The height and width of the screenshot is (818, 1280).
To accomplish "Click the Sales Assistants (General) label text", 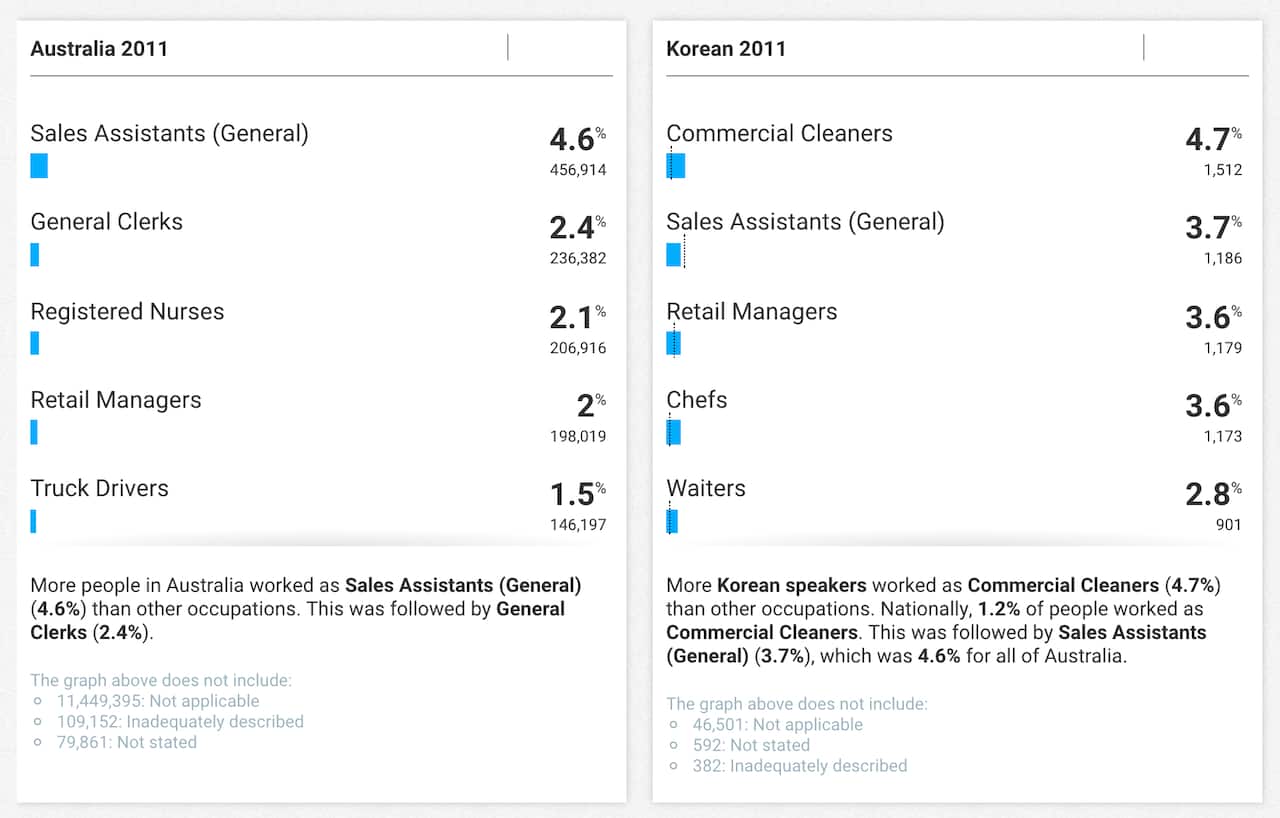I will [169, 133].
